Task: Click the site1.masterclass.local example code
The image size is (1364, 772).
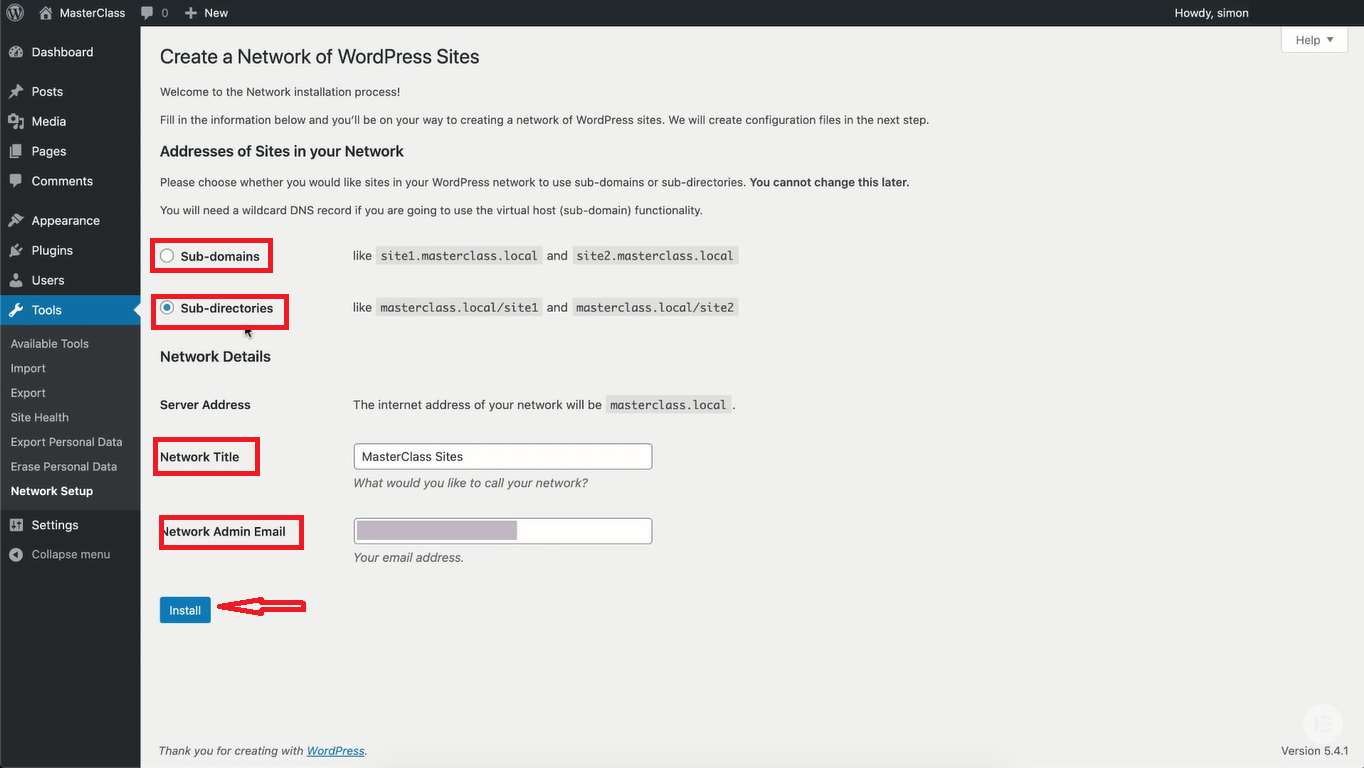Action: click(459, 256)
